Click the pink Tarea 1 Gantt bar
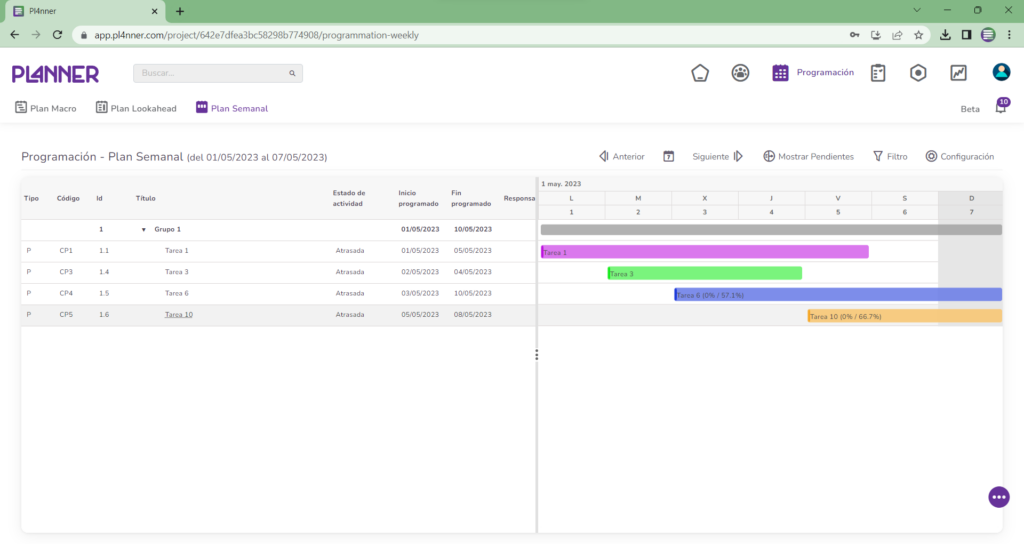This screenshot has width=1024, height=544. pos(705,252)
